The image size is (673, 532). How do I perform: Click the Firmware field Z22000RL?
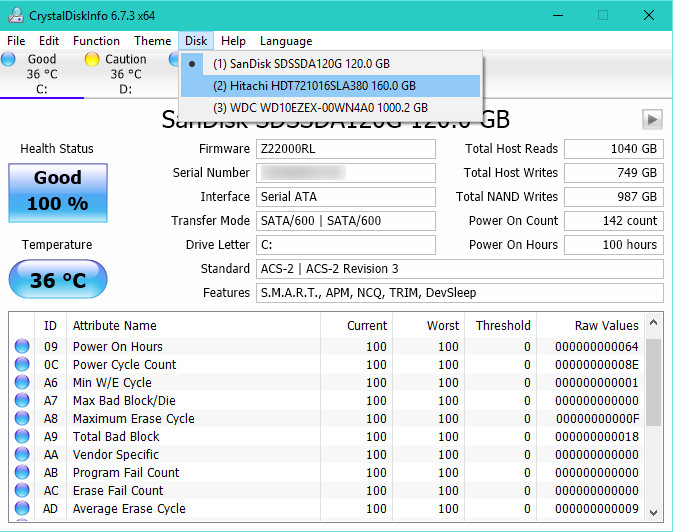tap(346, 149)
